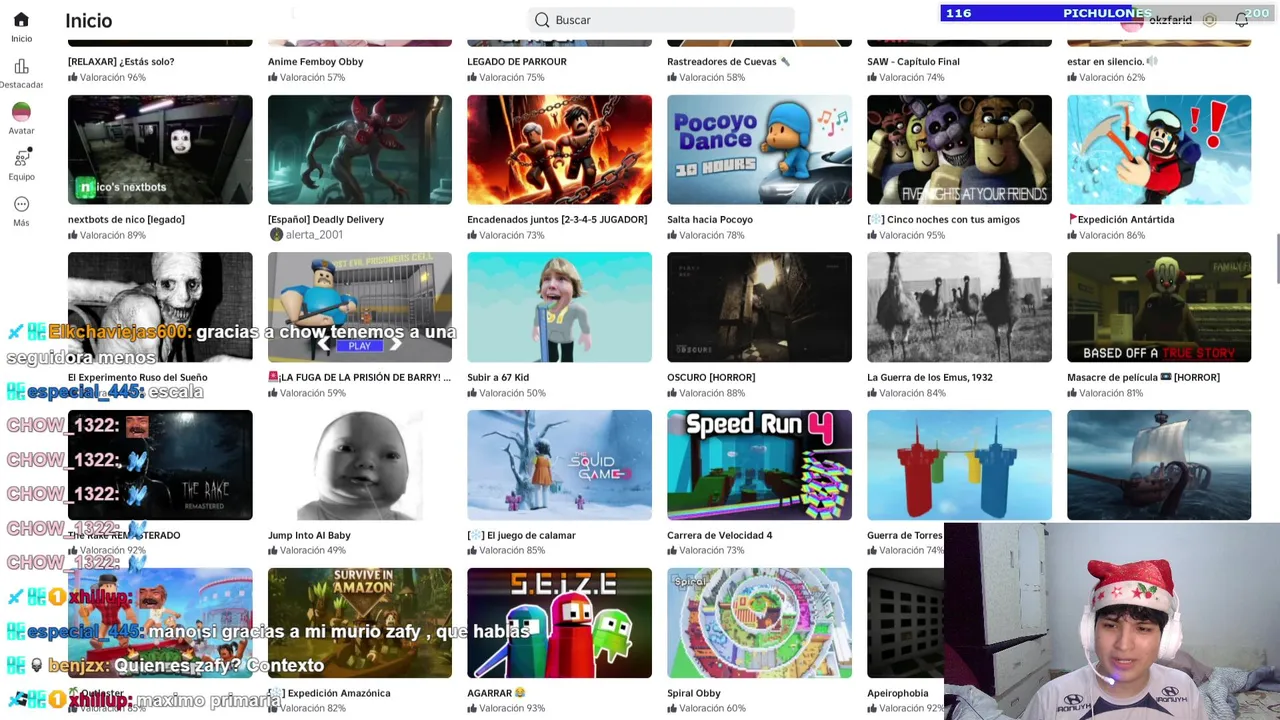Open Encadenados juntos game thumbnail

point(559,150)
